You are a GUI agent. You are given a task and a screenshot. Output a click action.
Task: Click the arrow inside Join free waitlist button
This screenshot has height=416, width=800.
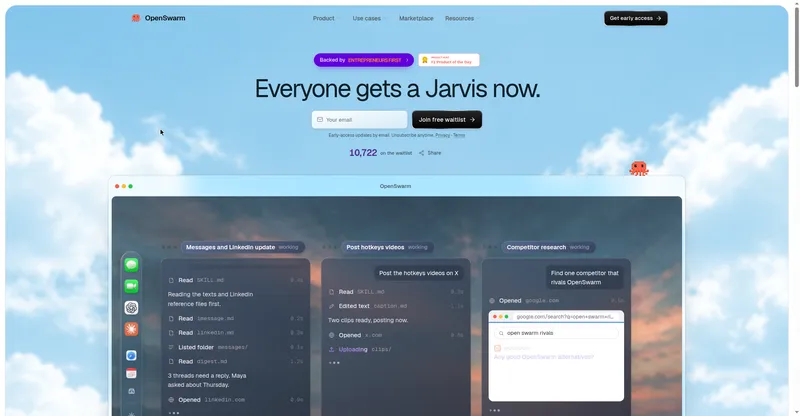(x=472, y=119)
